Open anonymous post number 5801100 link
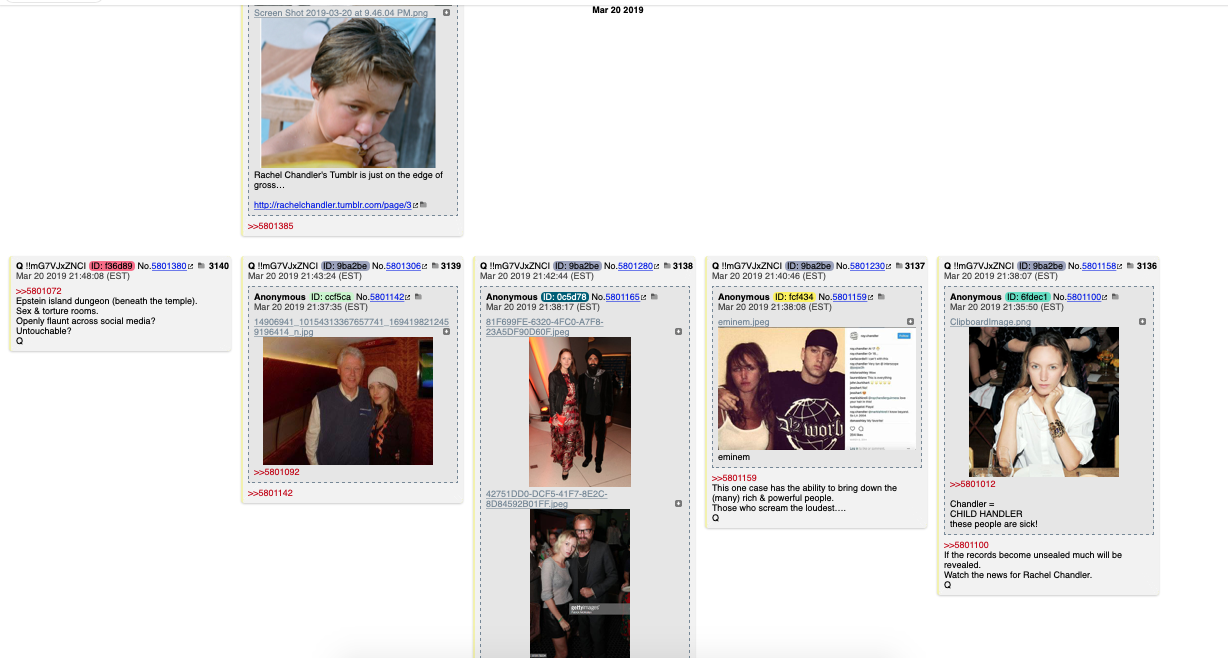Image resolution: width=1228 pixels, height=658 pixels. [1084, 297]
